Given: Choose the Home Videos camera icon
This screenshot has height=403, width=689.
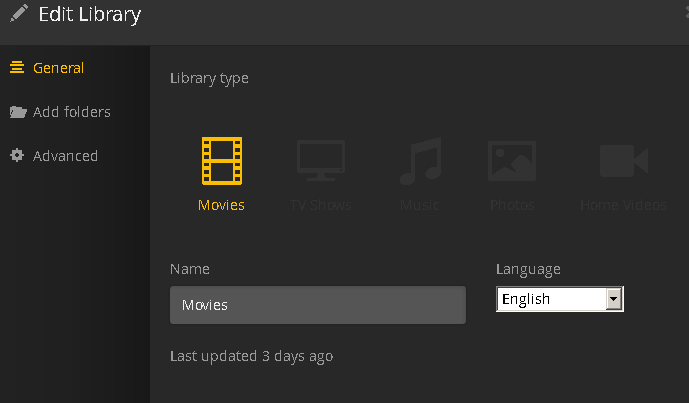Looking at the screenshot, I should pyautogui.click(x=624, y=161).
